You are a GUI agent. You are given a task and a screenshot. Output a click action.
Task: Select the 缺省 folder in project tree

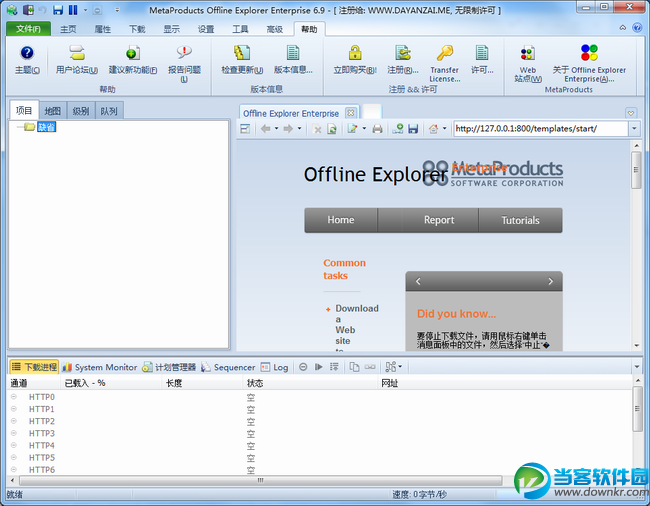[46, 127]
